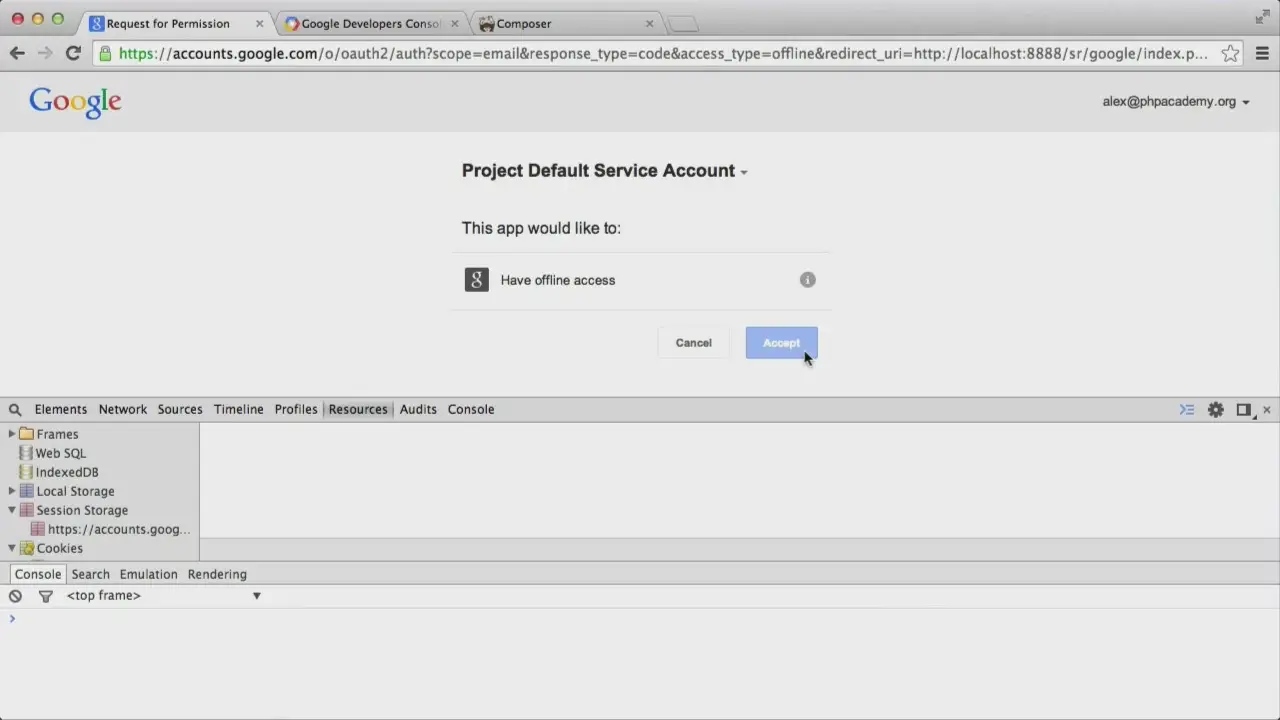The image size is (1280, 720).
Task: Switch to the Google Developers Console tab
Action: pyautogui.click(x=368, y=23)
